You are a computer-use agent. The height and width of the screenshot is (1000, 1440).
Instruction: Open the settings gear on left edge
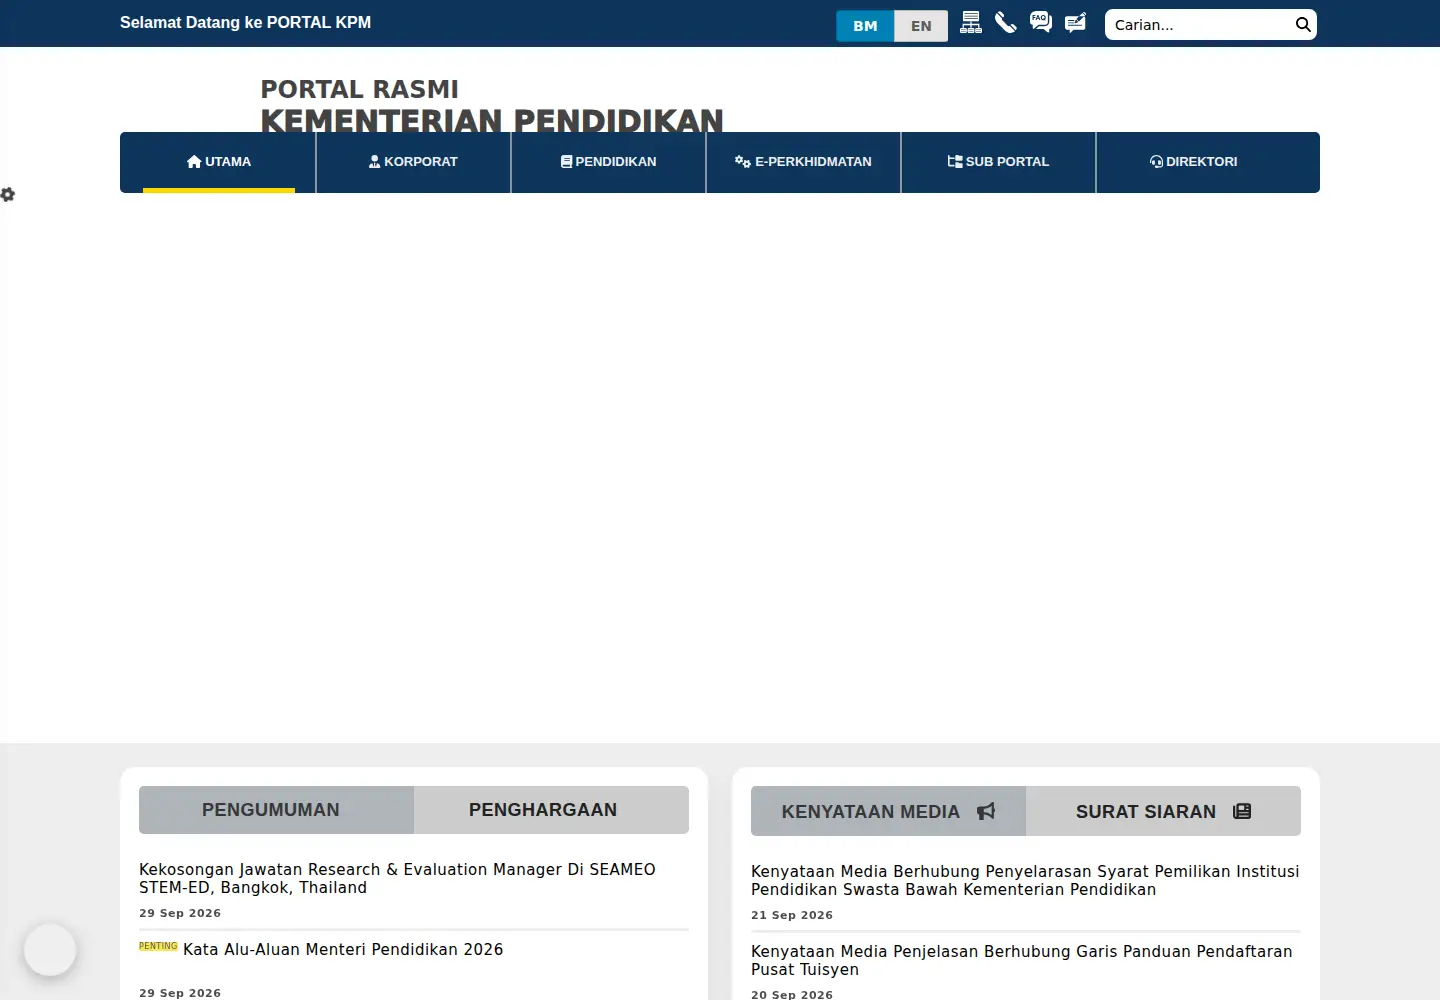(x=8, y=194)
